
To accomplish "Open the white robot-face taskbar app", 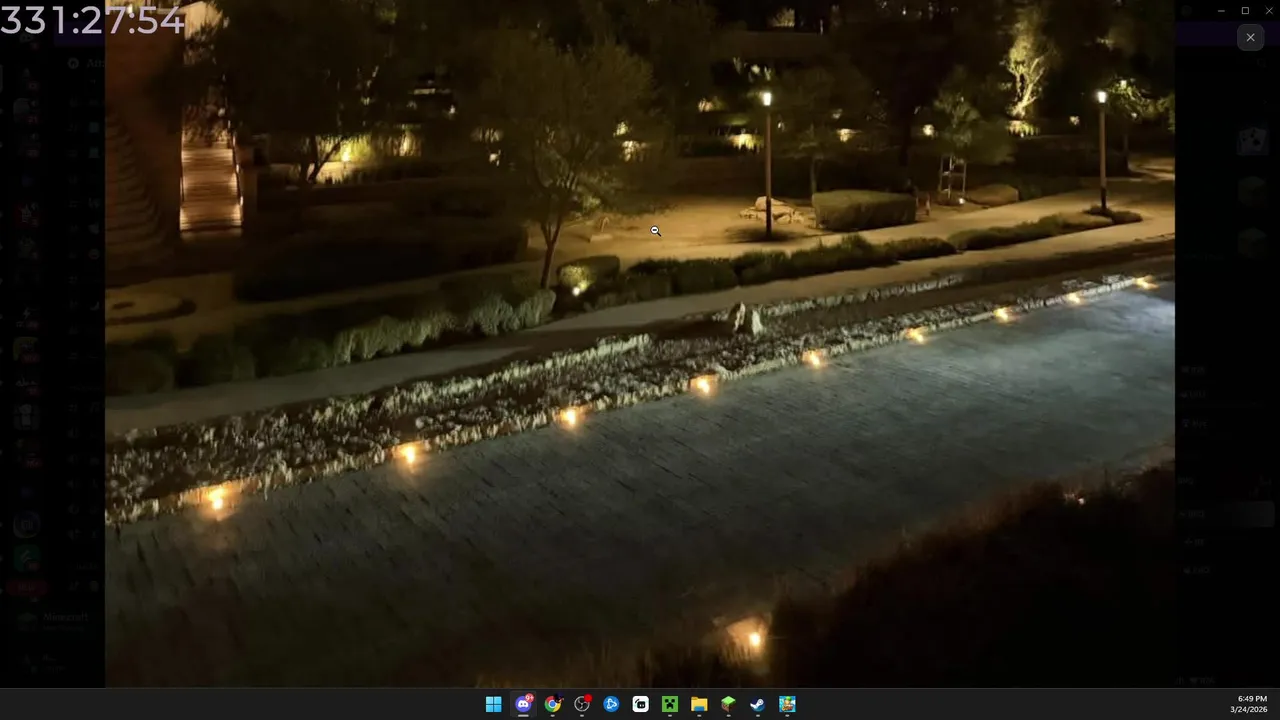I will pyautogui.click(x=640, y=704).
